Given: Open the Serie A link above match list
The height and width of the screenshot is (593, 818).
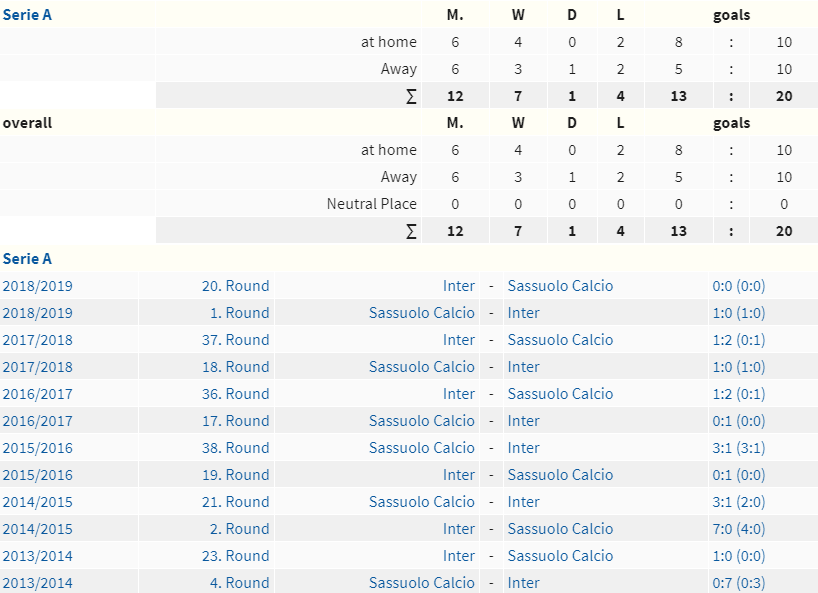Looking at the screenshot, I should [27, 259].
